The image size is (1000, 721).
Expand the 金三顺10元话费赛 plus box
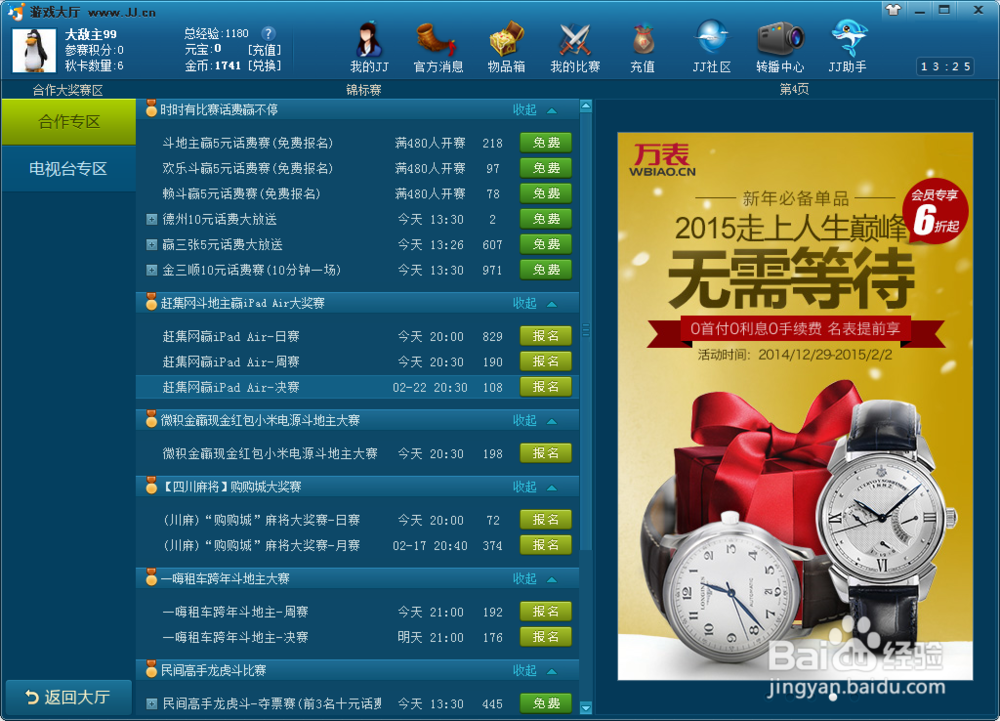[x=152, y=270]
